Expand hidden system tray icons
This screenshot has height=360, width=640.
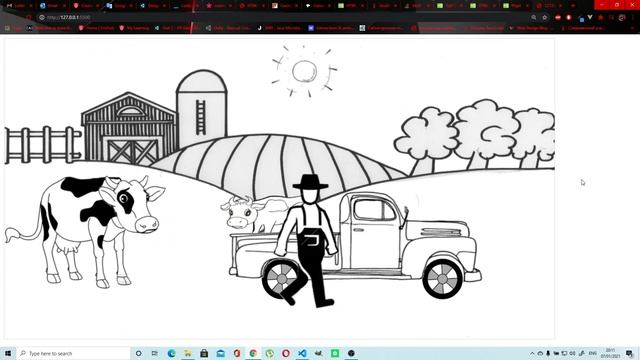point(532,353)
